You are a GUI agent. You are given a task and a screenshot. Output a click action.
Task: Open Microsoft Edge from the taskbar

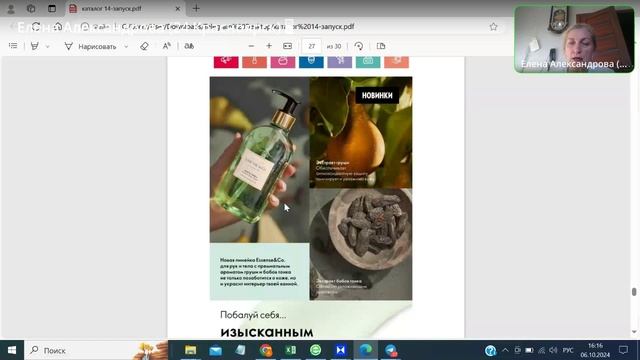pyautogui.click(x=366, y=350)
